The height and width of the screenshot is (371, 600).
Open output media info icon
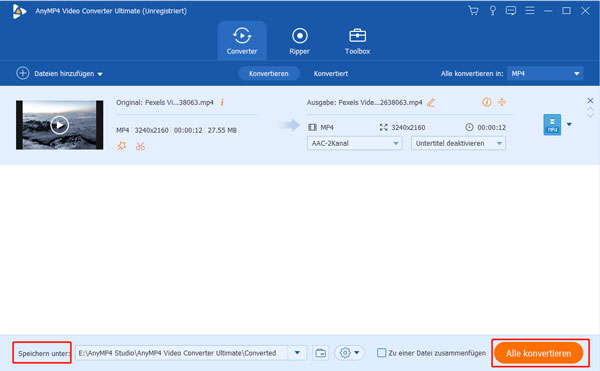pyautogui.click(x=486, y=102)
